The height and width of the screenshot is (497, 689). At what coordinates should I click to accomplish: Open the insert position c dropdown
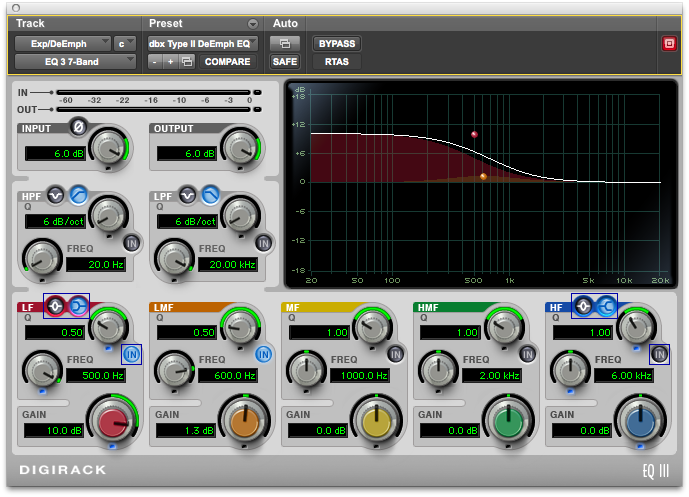point(125,44)
